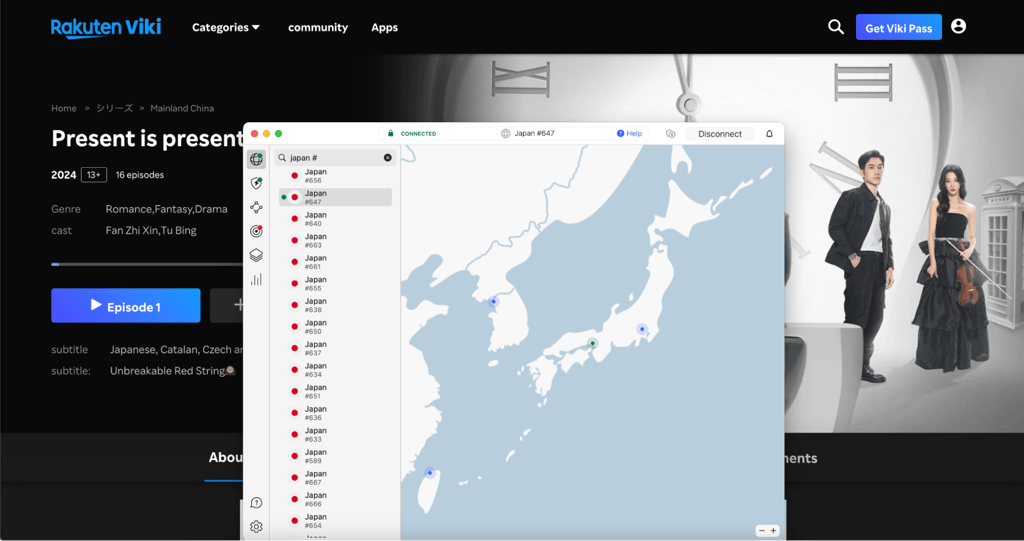Screen dimensions: 1024x541
Task: Select server Japan #638
Action: pyautogui.click(x=335, y=305)
